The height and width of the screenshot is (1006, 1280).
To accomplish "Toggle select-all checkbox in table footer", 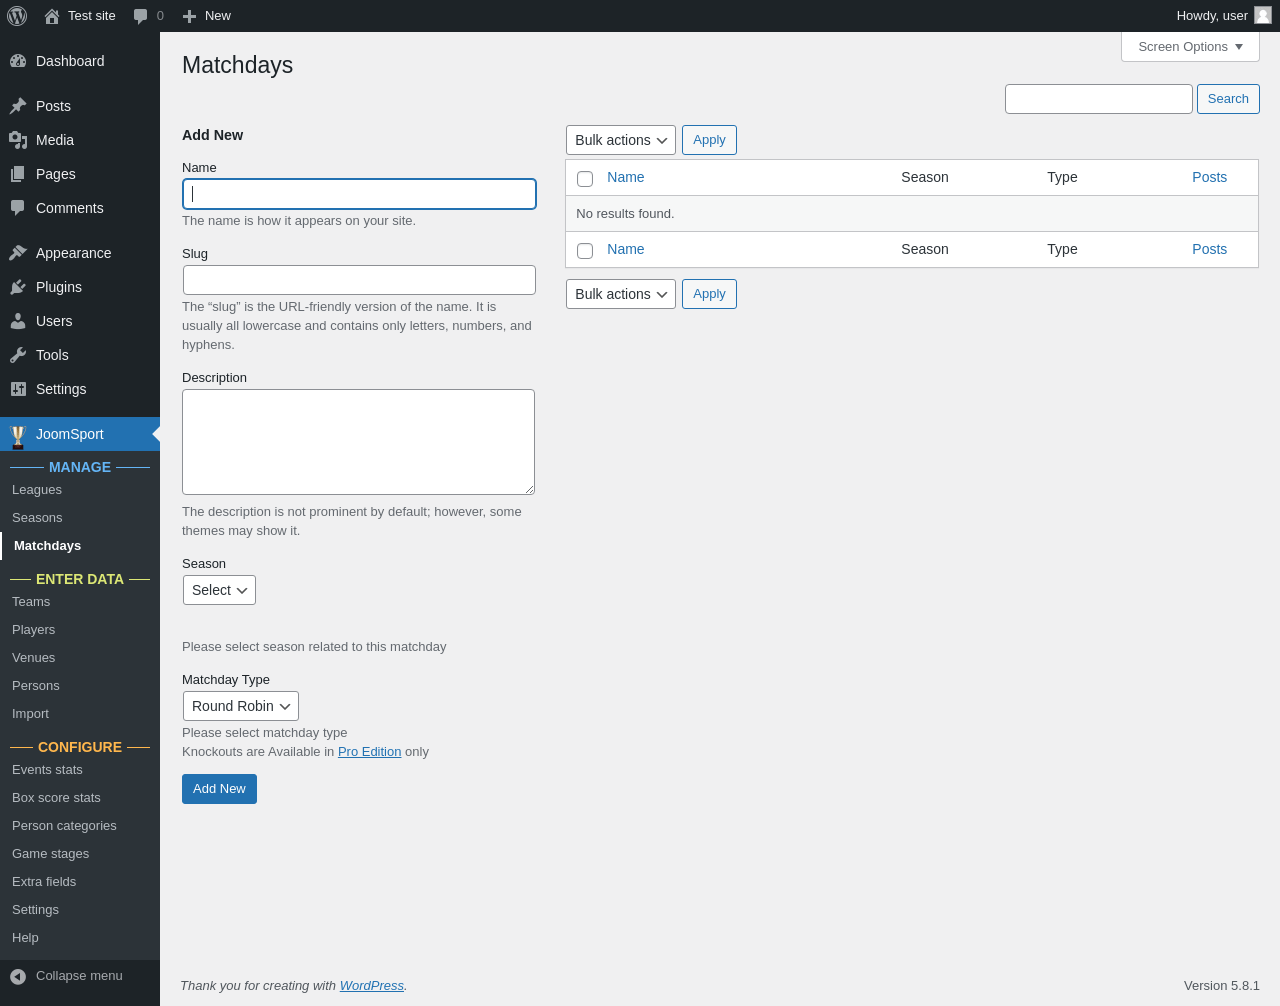I will 585,251.
